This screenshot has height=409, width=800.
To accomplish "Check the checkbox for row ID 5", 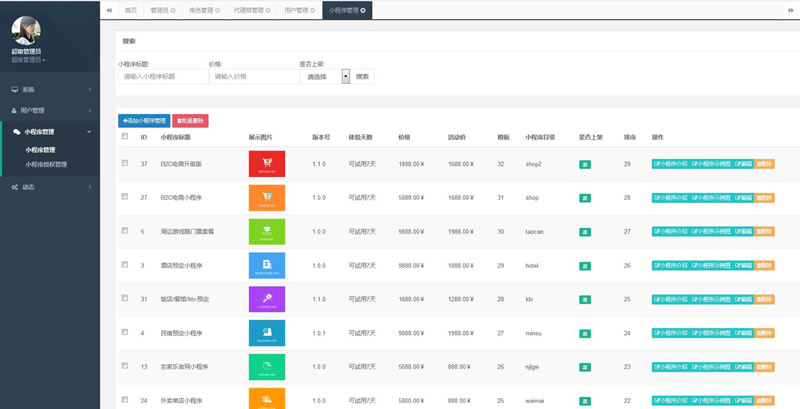I will click(125, 231).
